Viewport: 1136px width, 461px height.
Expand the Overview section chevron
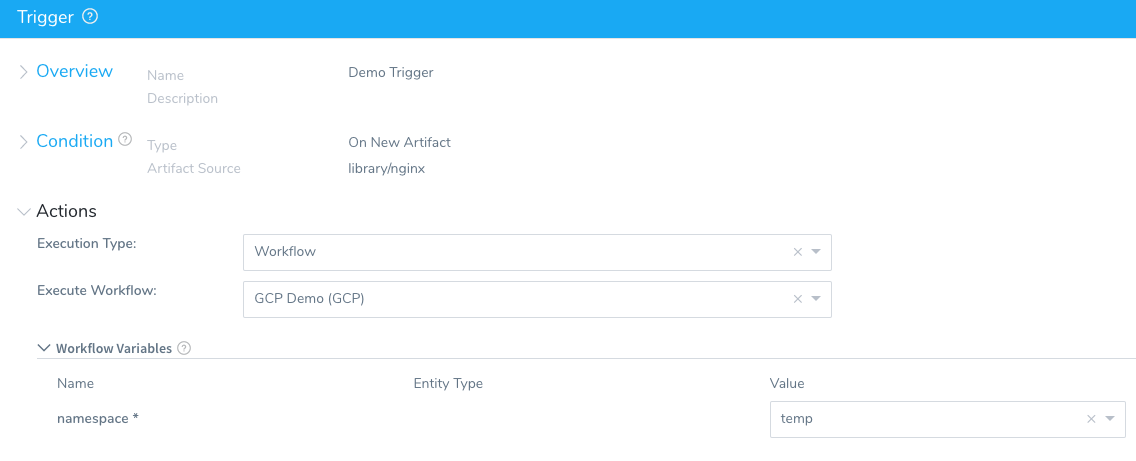pos(23,71)
